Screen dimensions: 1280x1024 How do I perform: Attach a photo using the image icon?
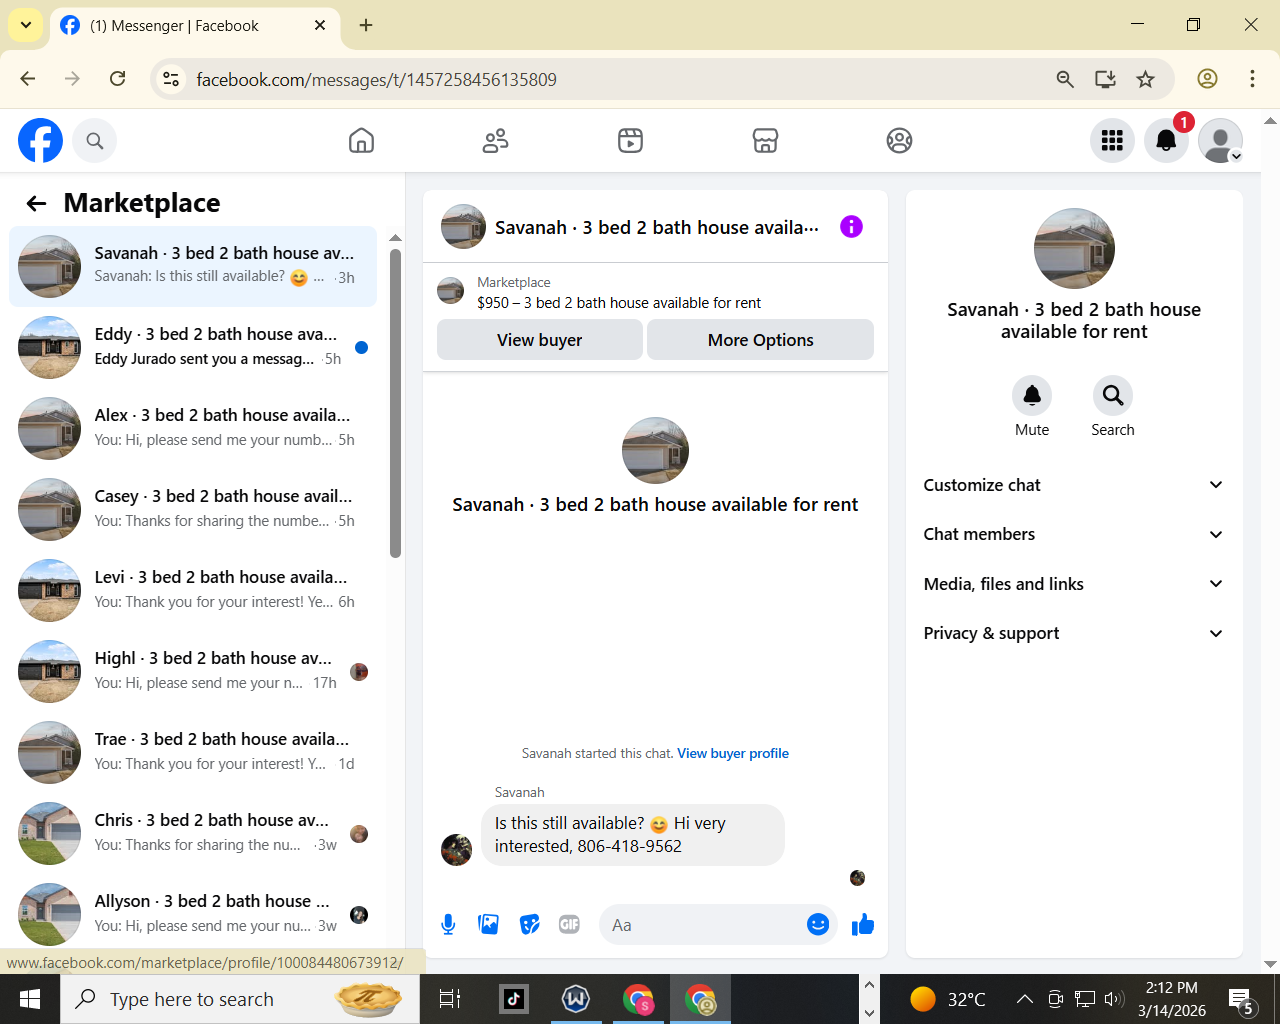tap(489, 925)
